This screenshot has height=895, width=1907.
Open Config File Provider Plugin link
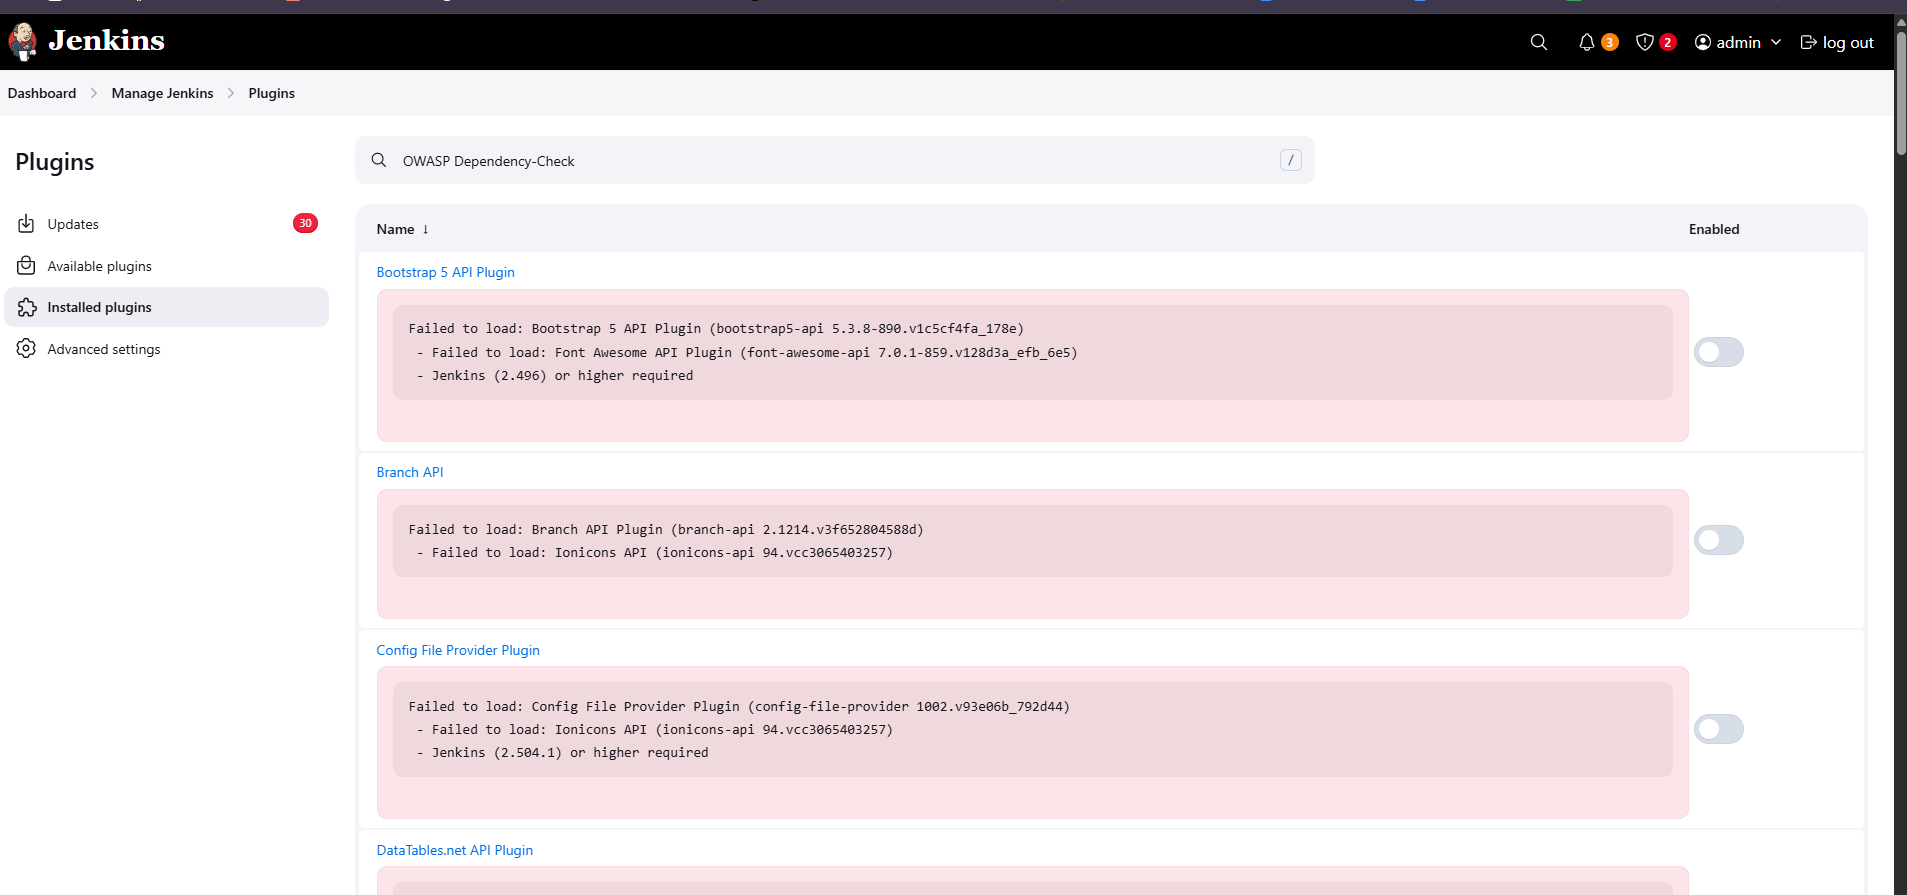coord(458,650)
